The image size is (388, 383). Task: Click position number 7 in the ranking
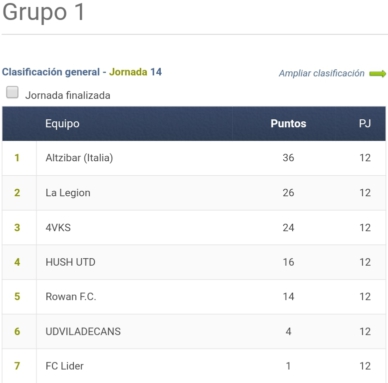tap(17, 366)
